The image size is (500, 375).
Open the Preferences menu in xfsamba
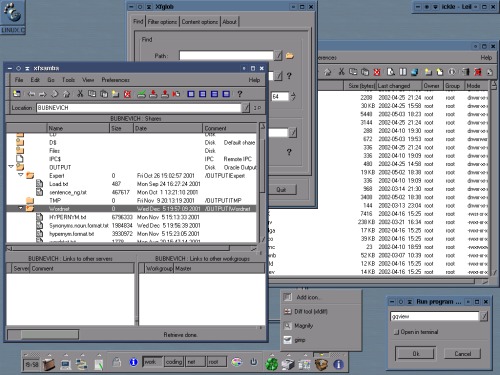click(115, 80)
